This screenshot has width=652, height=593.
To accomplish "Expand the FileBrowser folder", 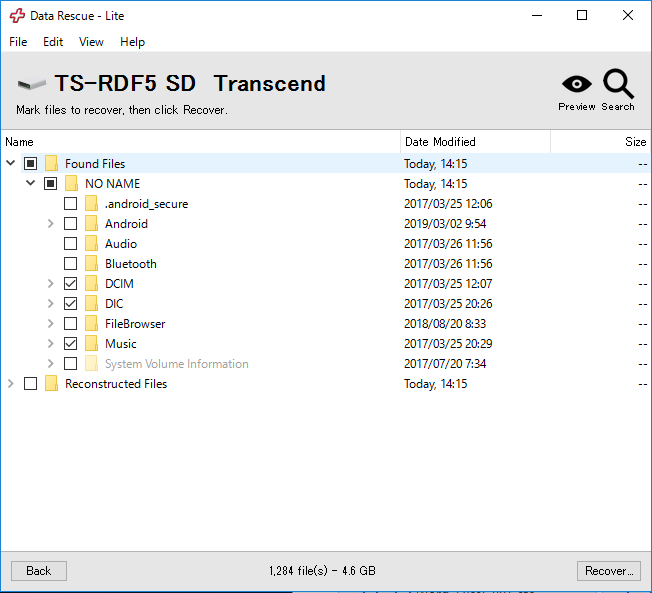I will click(51, 324).
